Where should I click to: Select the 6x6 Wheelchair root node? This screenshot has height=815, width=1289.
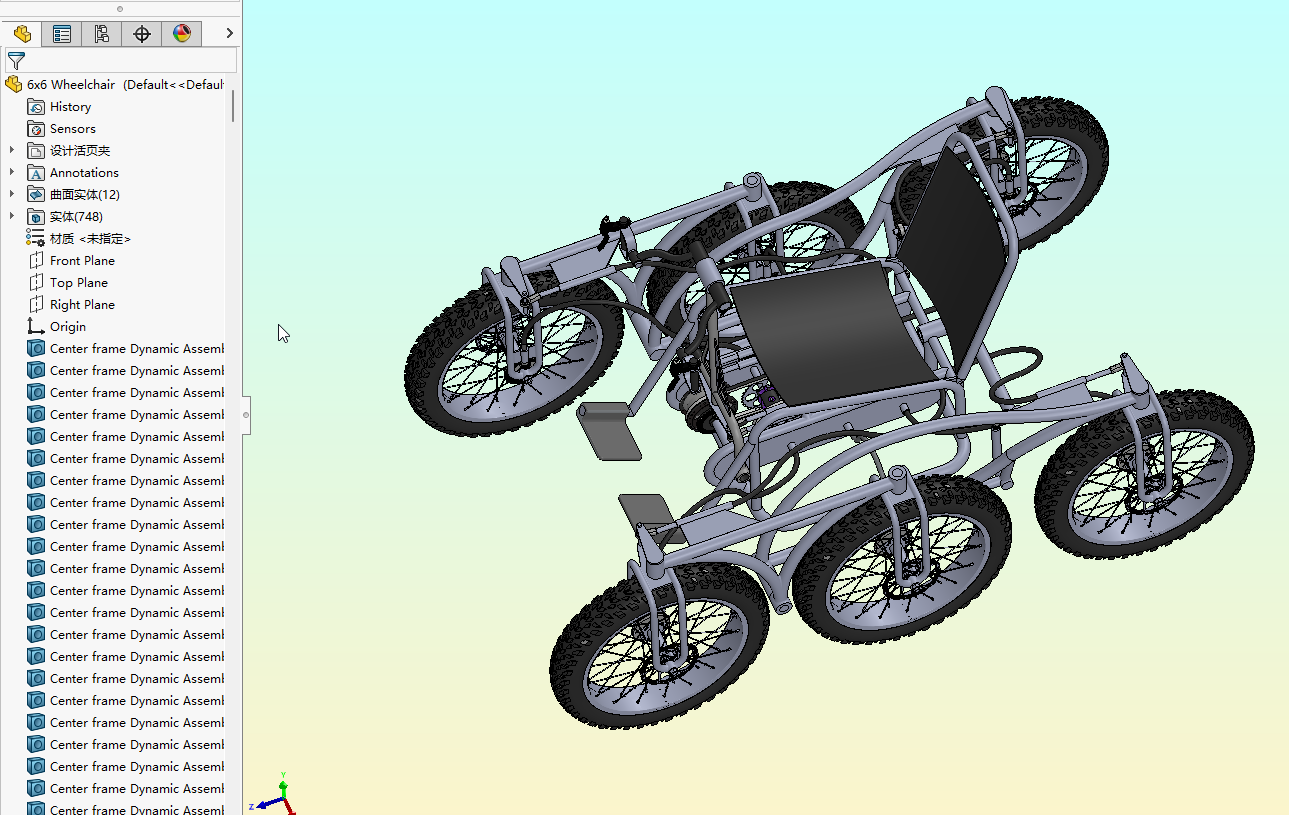pos(115,85)
